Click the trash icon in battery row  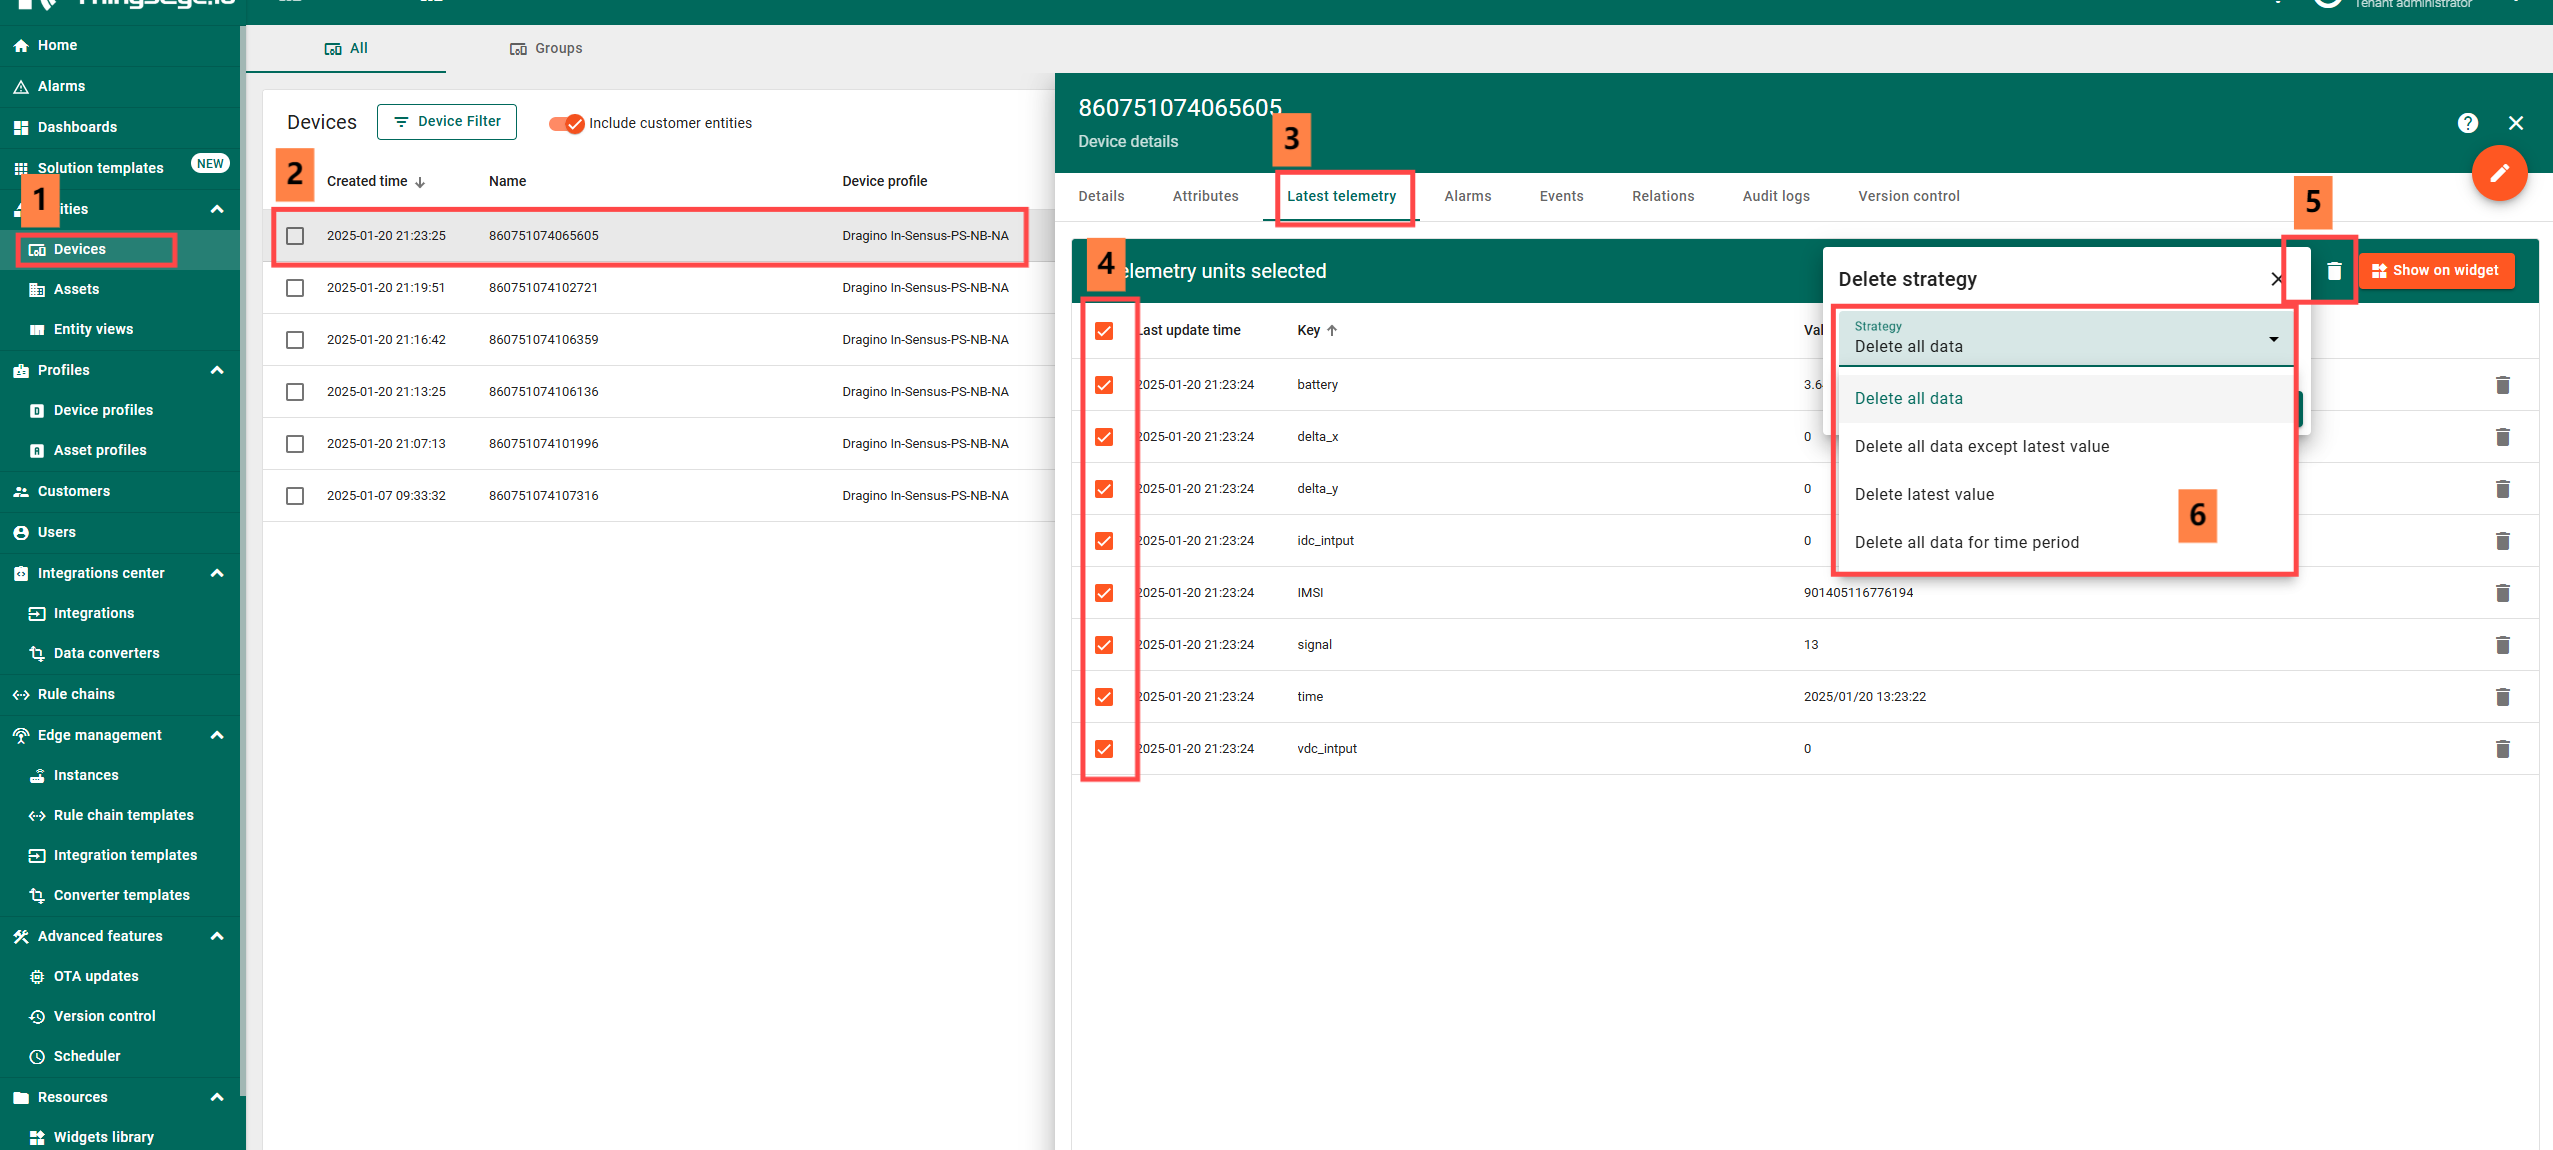pyautogui.click(x=2502, y=385)
